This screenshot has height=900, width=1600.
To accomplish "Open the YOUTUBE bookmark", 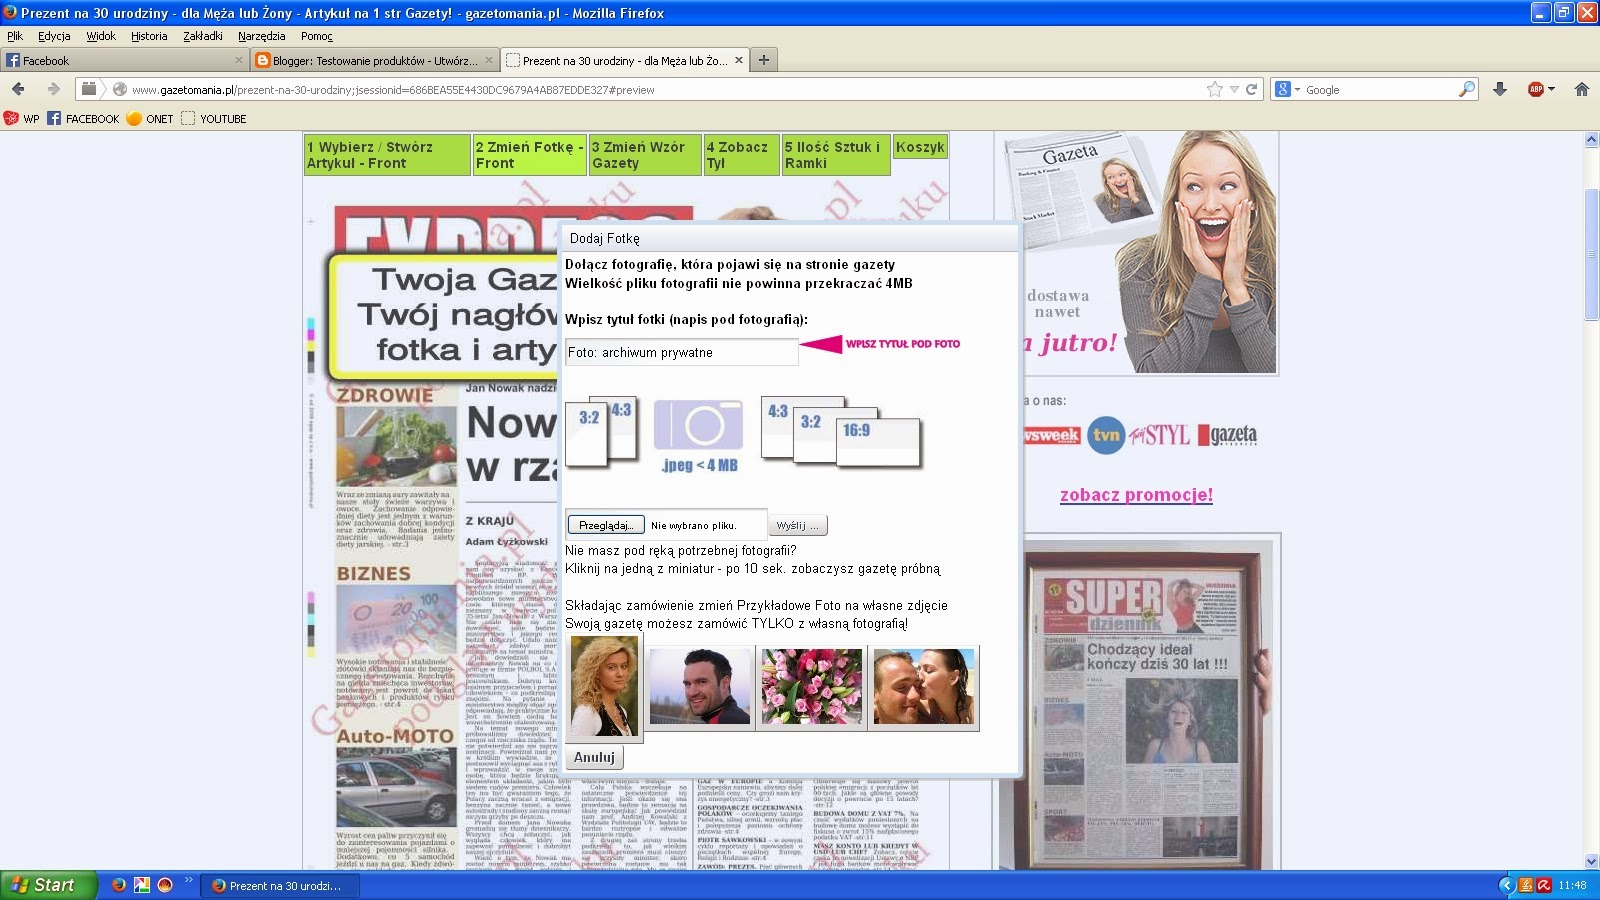I will click(214, 118).
